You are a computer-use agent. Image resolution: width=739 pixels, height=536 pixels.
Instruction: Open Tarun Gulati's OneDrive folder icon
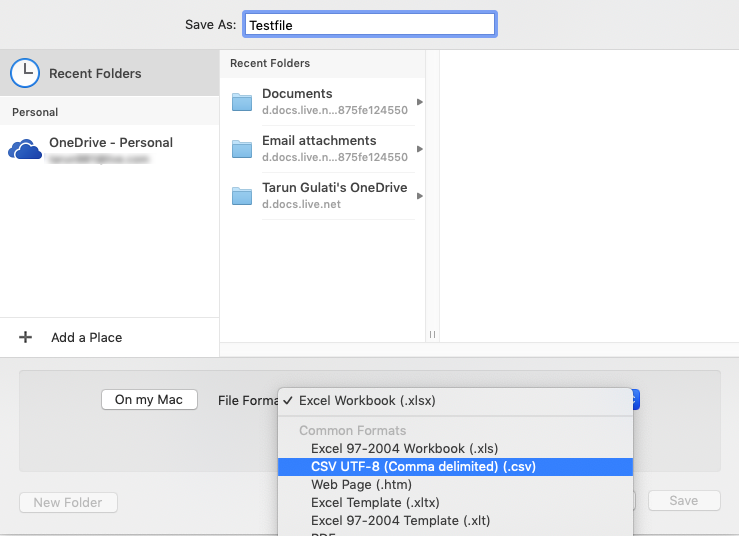click(x=242, y=196)
